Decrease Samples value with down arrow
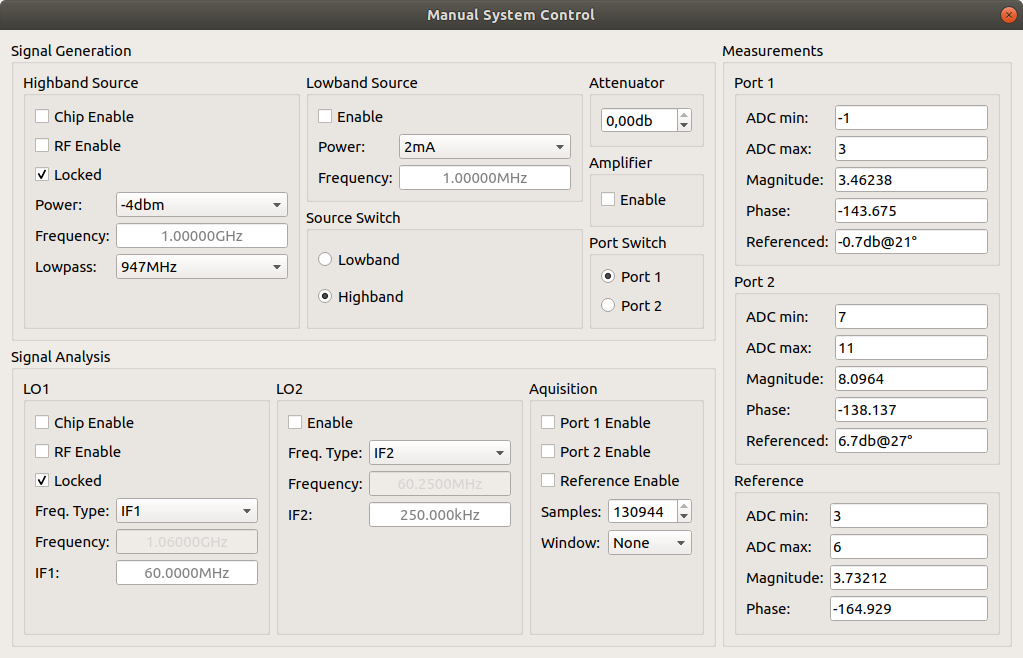Image resolution: width=1023 pixels, height=658 pixels. pyautogui.click(x=684, y=517)
